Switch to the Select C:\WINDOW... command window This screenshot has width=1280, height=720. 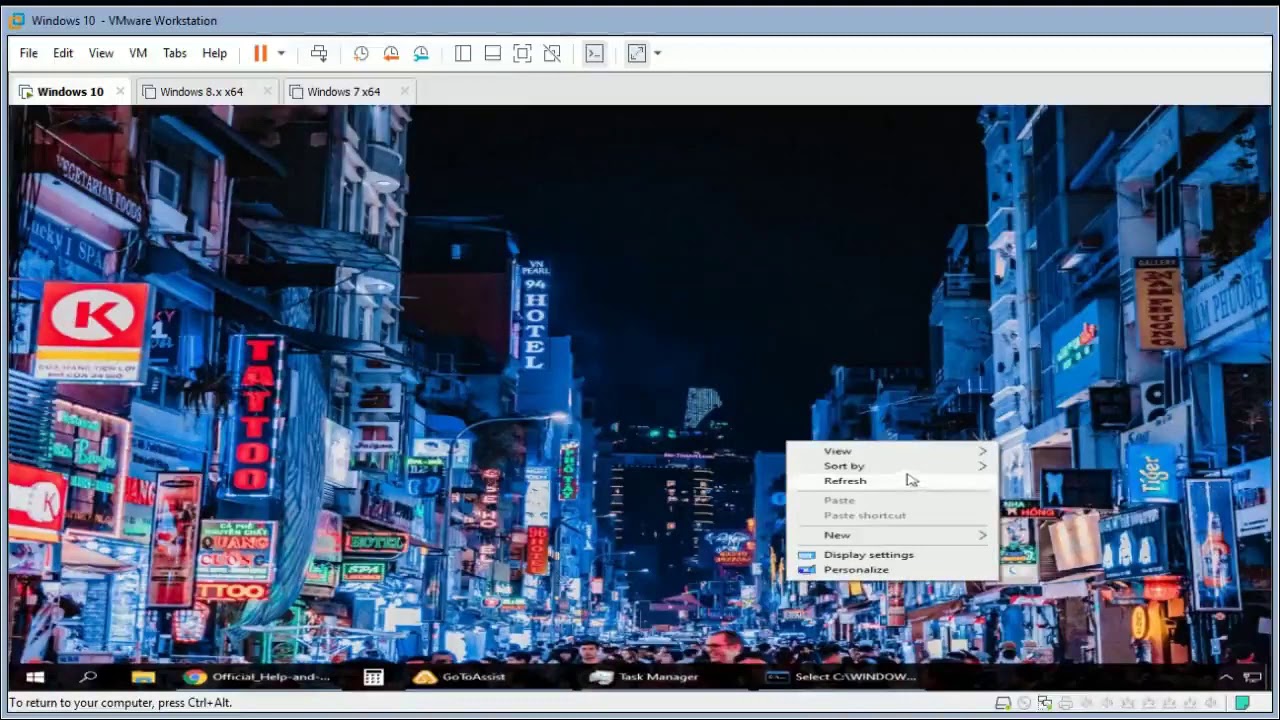[x=841, y=677]
